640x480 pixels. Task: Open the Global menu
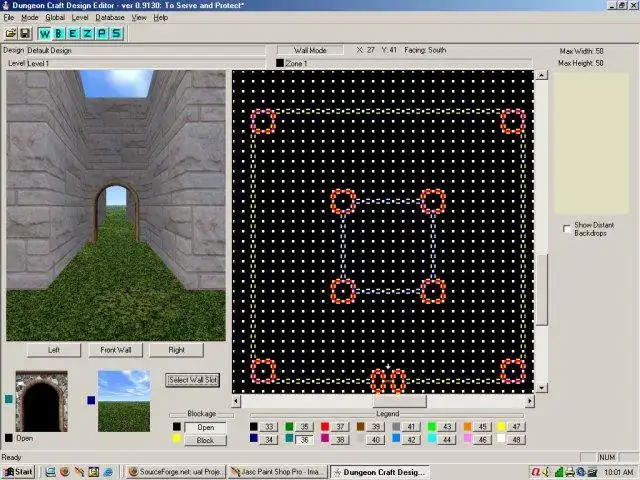click(x=55, y=18)
